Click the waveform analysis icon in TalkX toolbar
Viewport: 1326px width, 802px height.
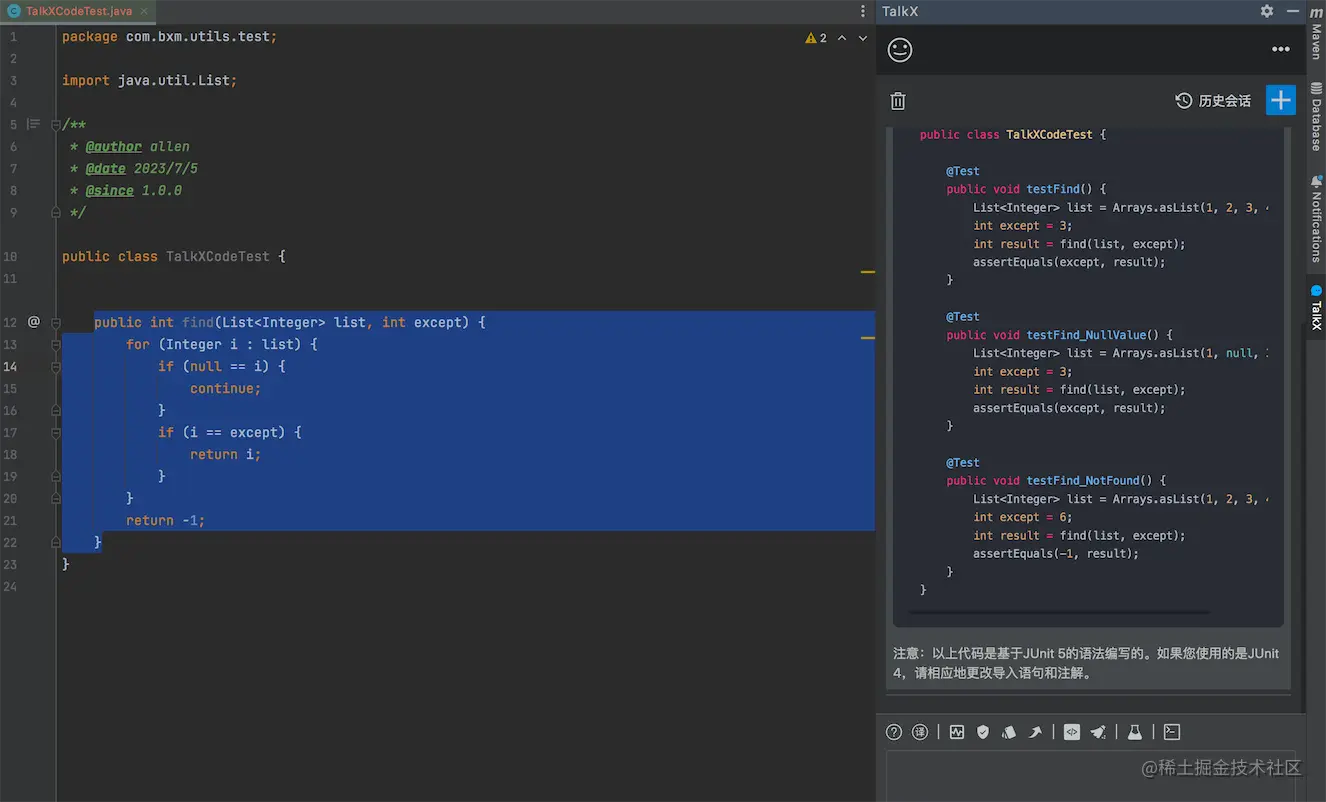click(957, 732)
